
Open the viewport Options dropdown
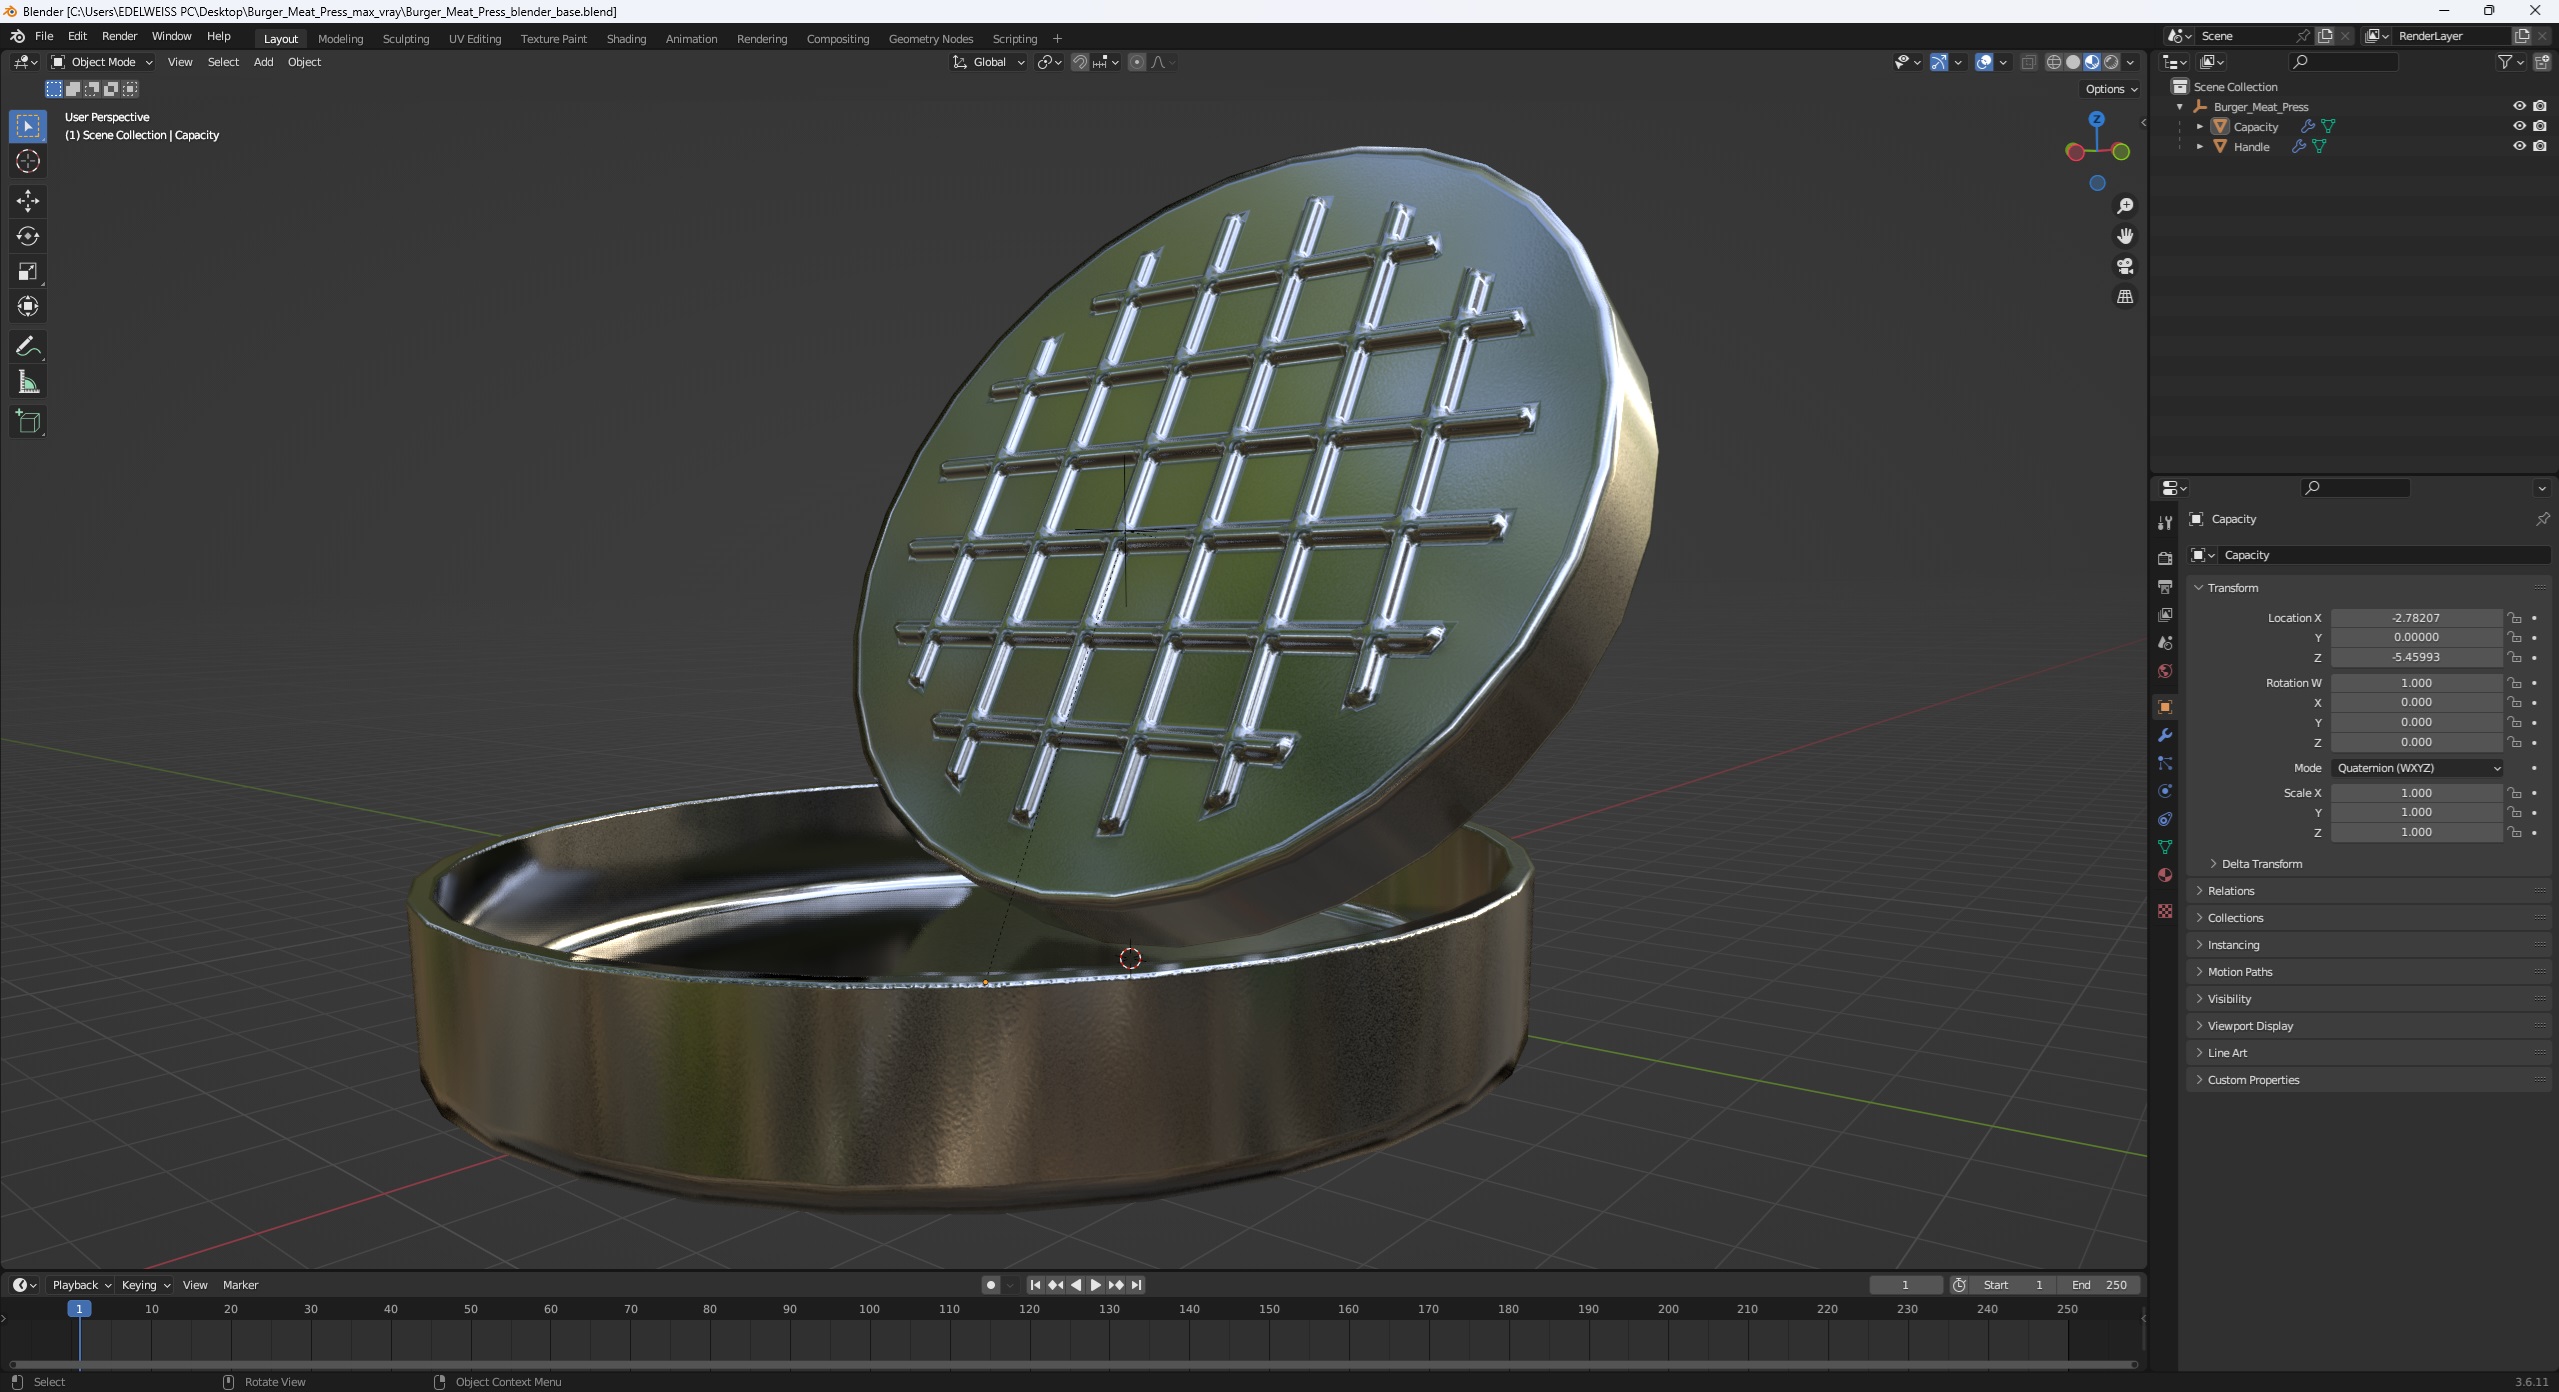(x=2112, y=89)
